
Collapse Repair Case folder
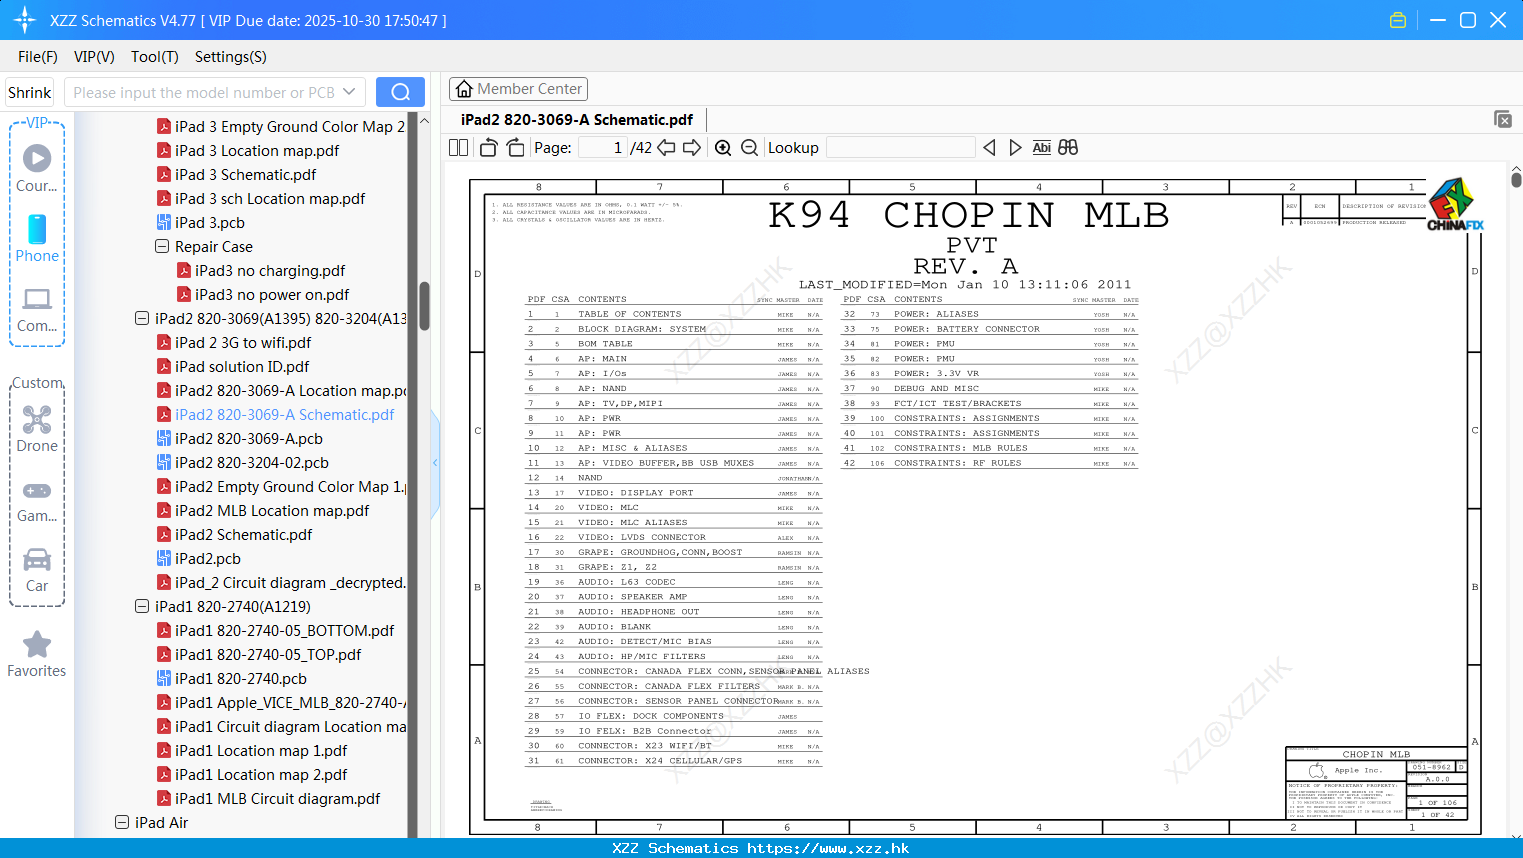pyautogui.click(x=162, y=246)
